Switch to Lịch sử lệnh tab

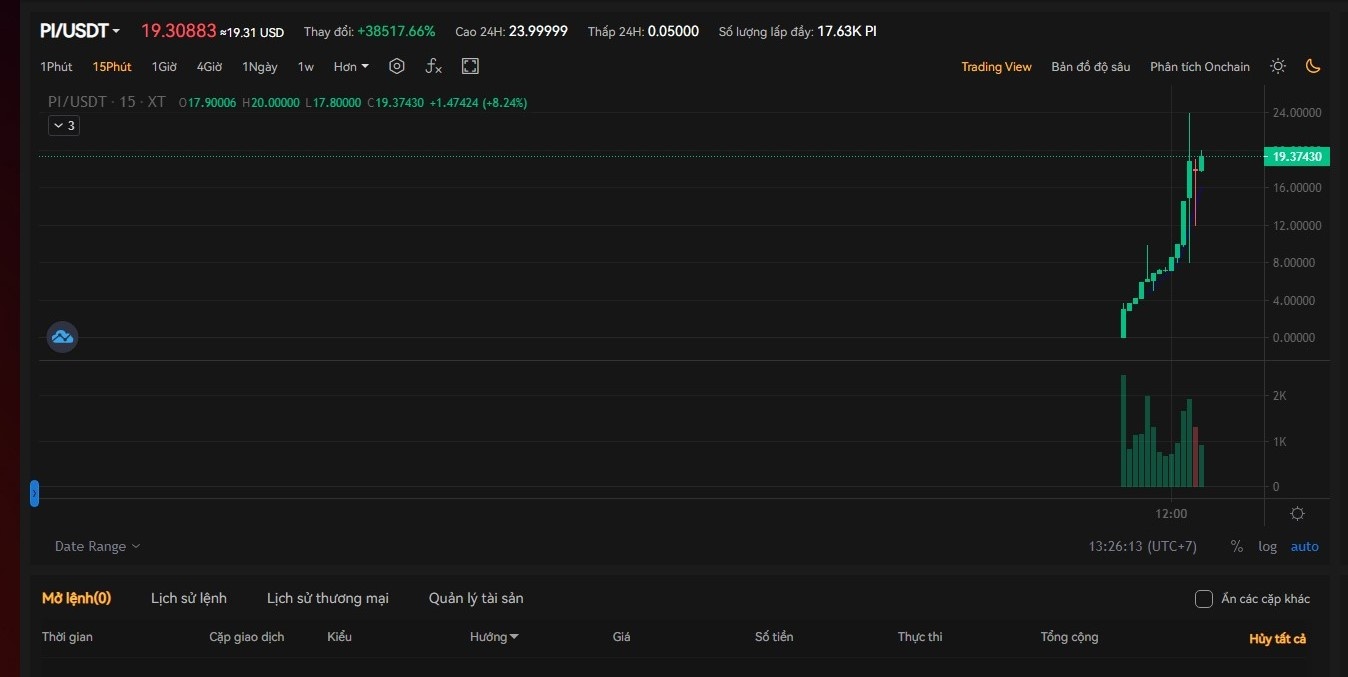coord(188,598)
